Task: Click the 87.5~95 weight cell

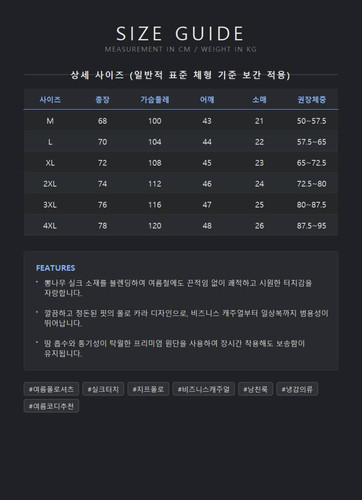Action: click(312, 225)
